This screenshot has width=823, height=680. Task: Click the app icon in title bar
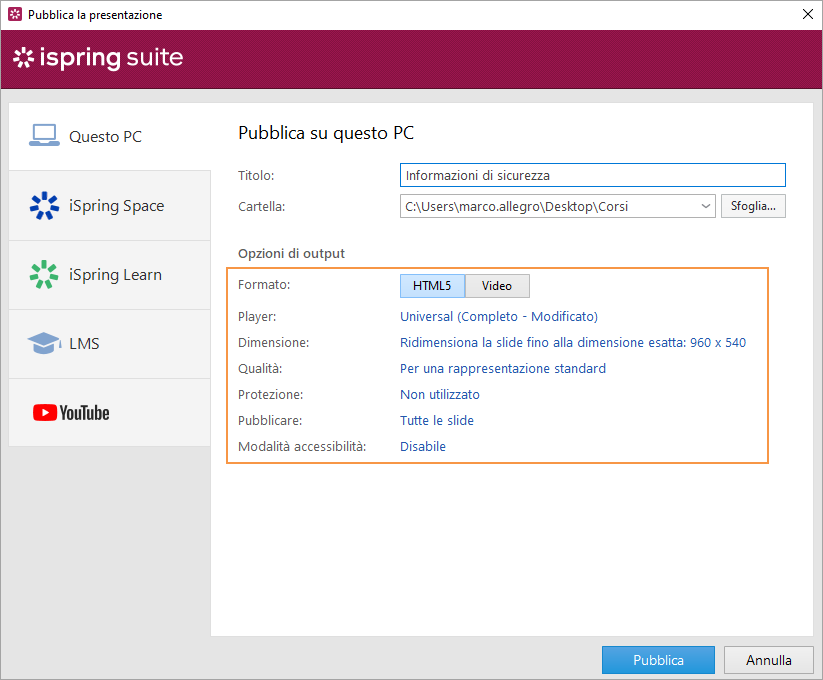pos(14,15)
